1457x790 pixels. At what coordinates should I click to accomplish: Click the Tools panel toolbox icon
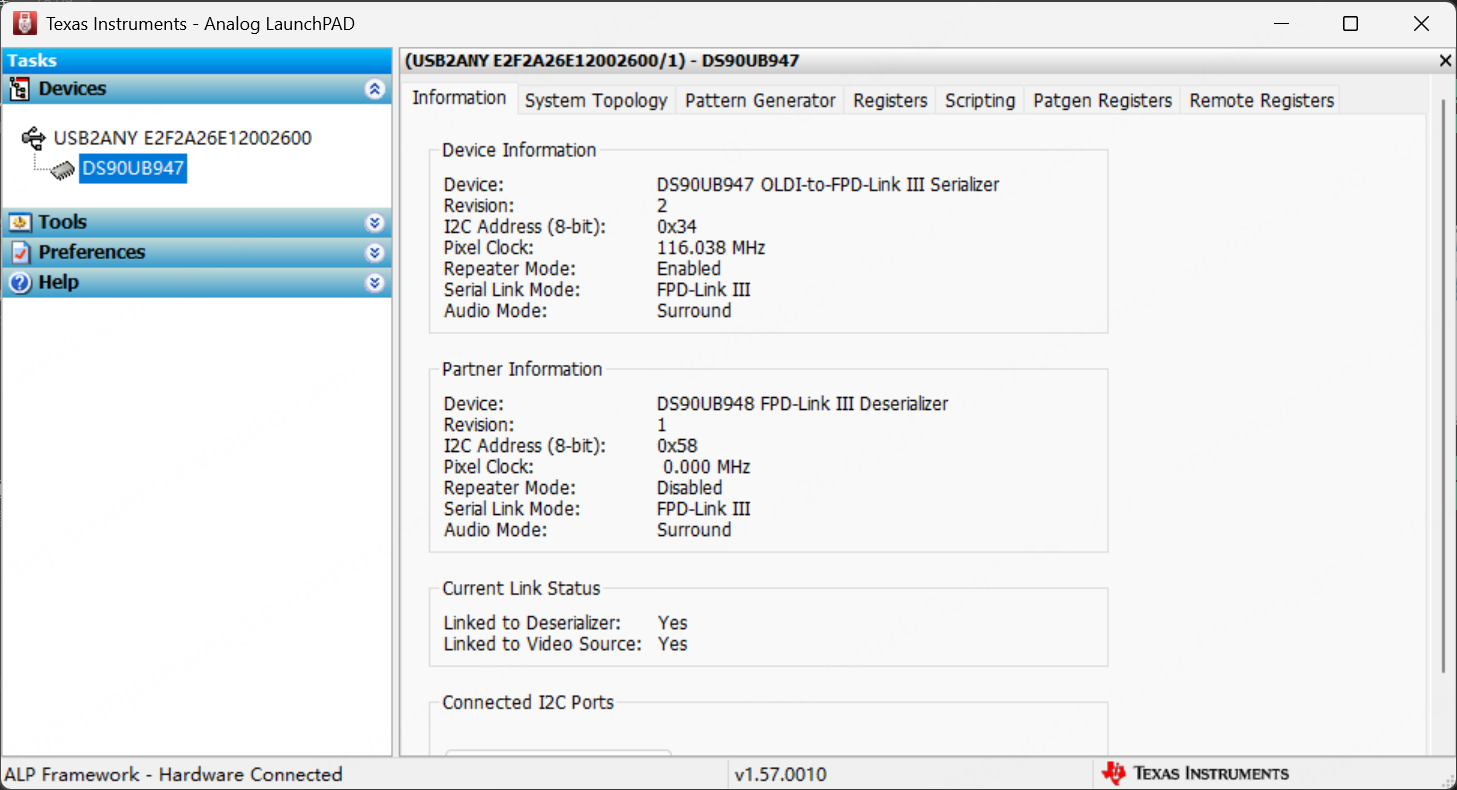20,222
